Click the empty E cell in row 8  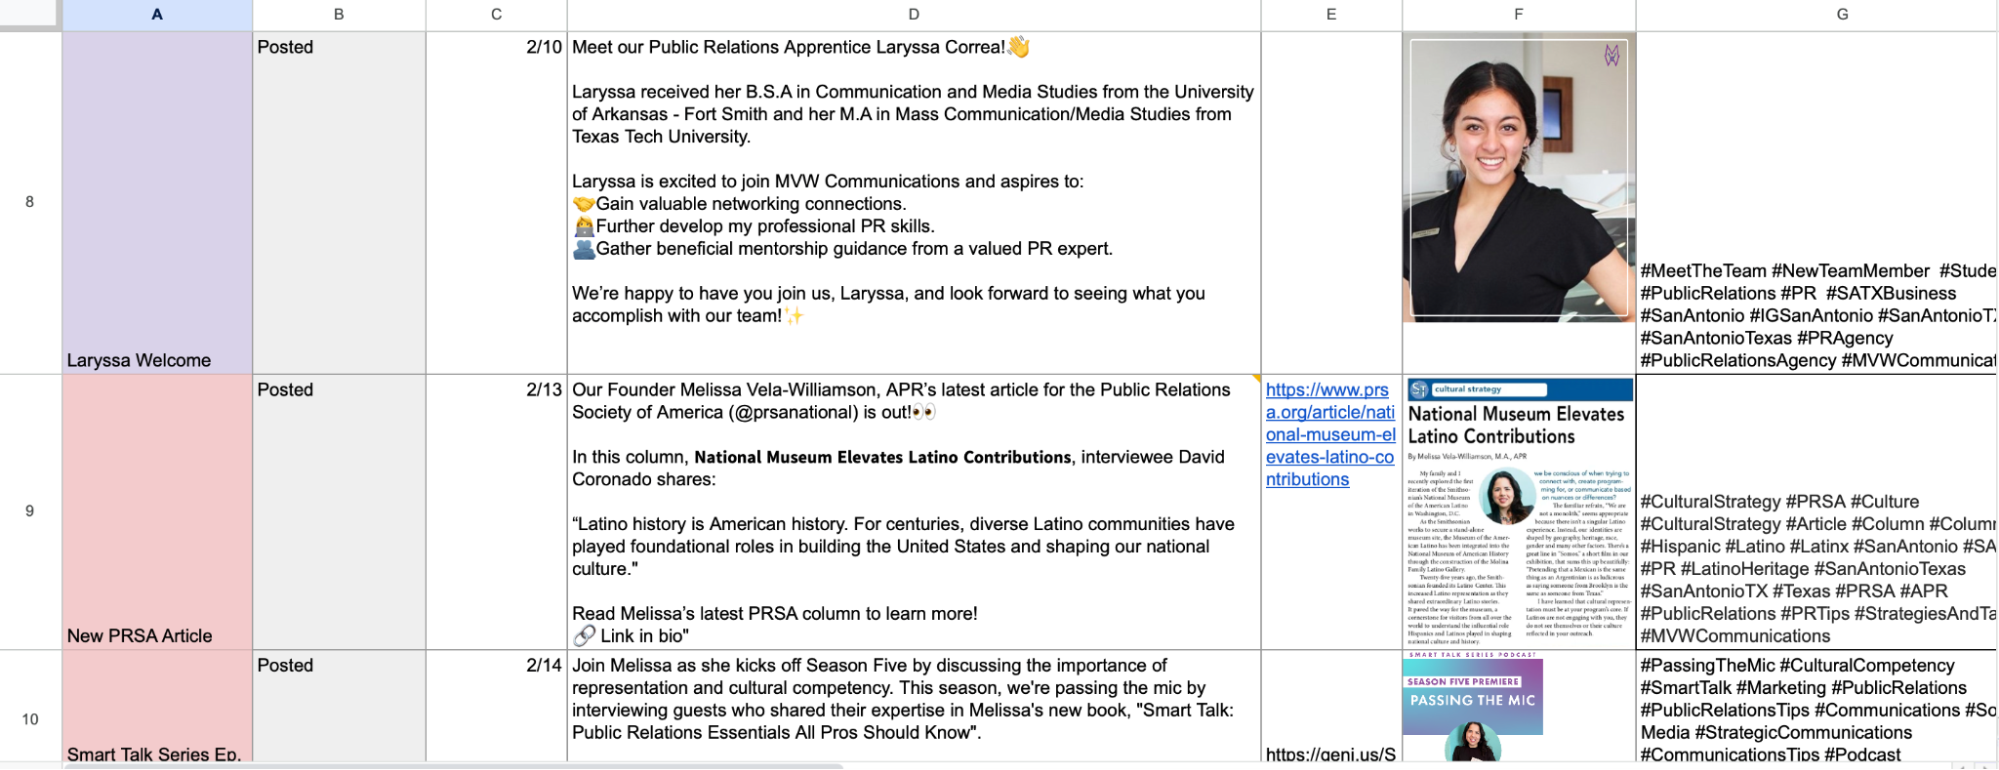(x=1331, y=202)
